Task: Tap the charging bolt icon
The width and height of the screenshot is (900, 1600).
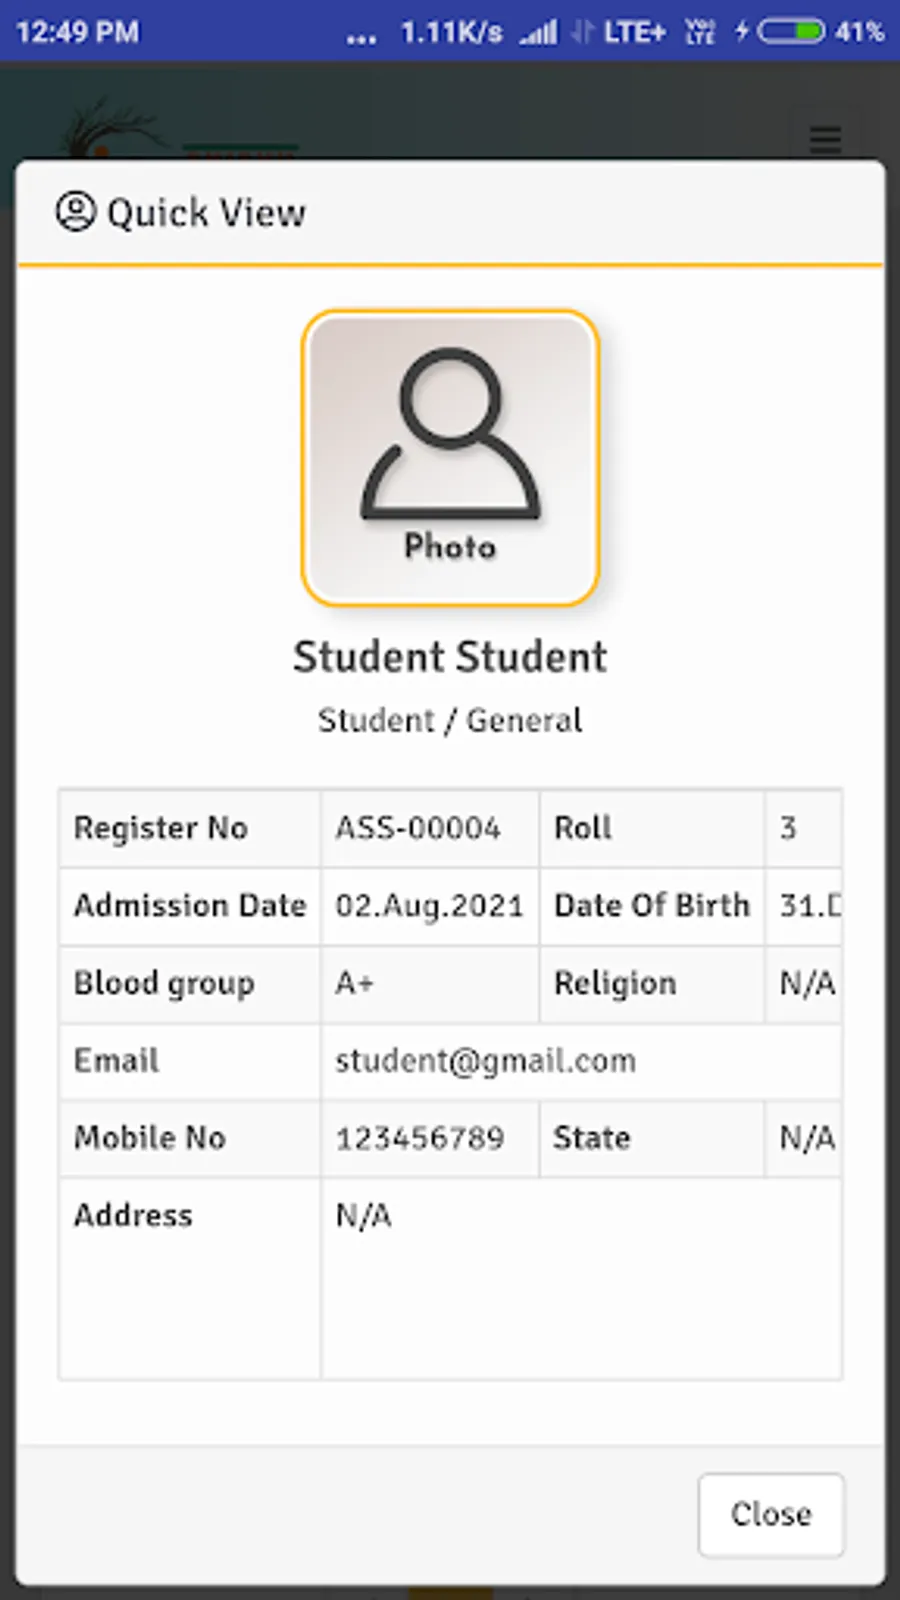Action: 741,31
